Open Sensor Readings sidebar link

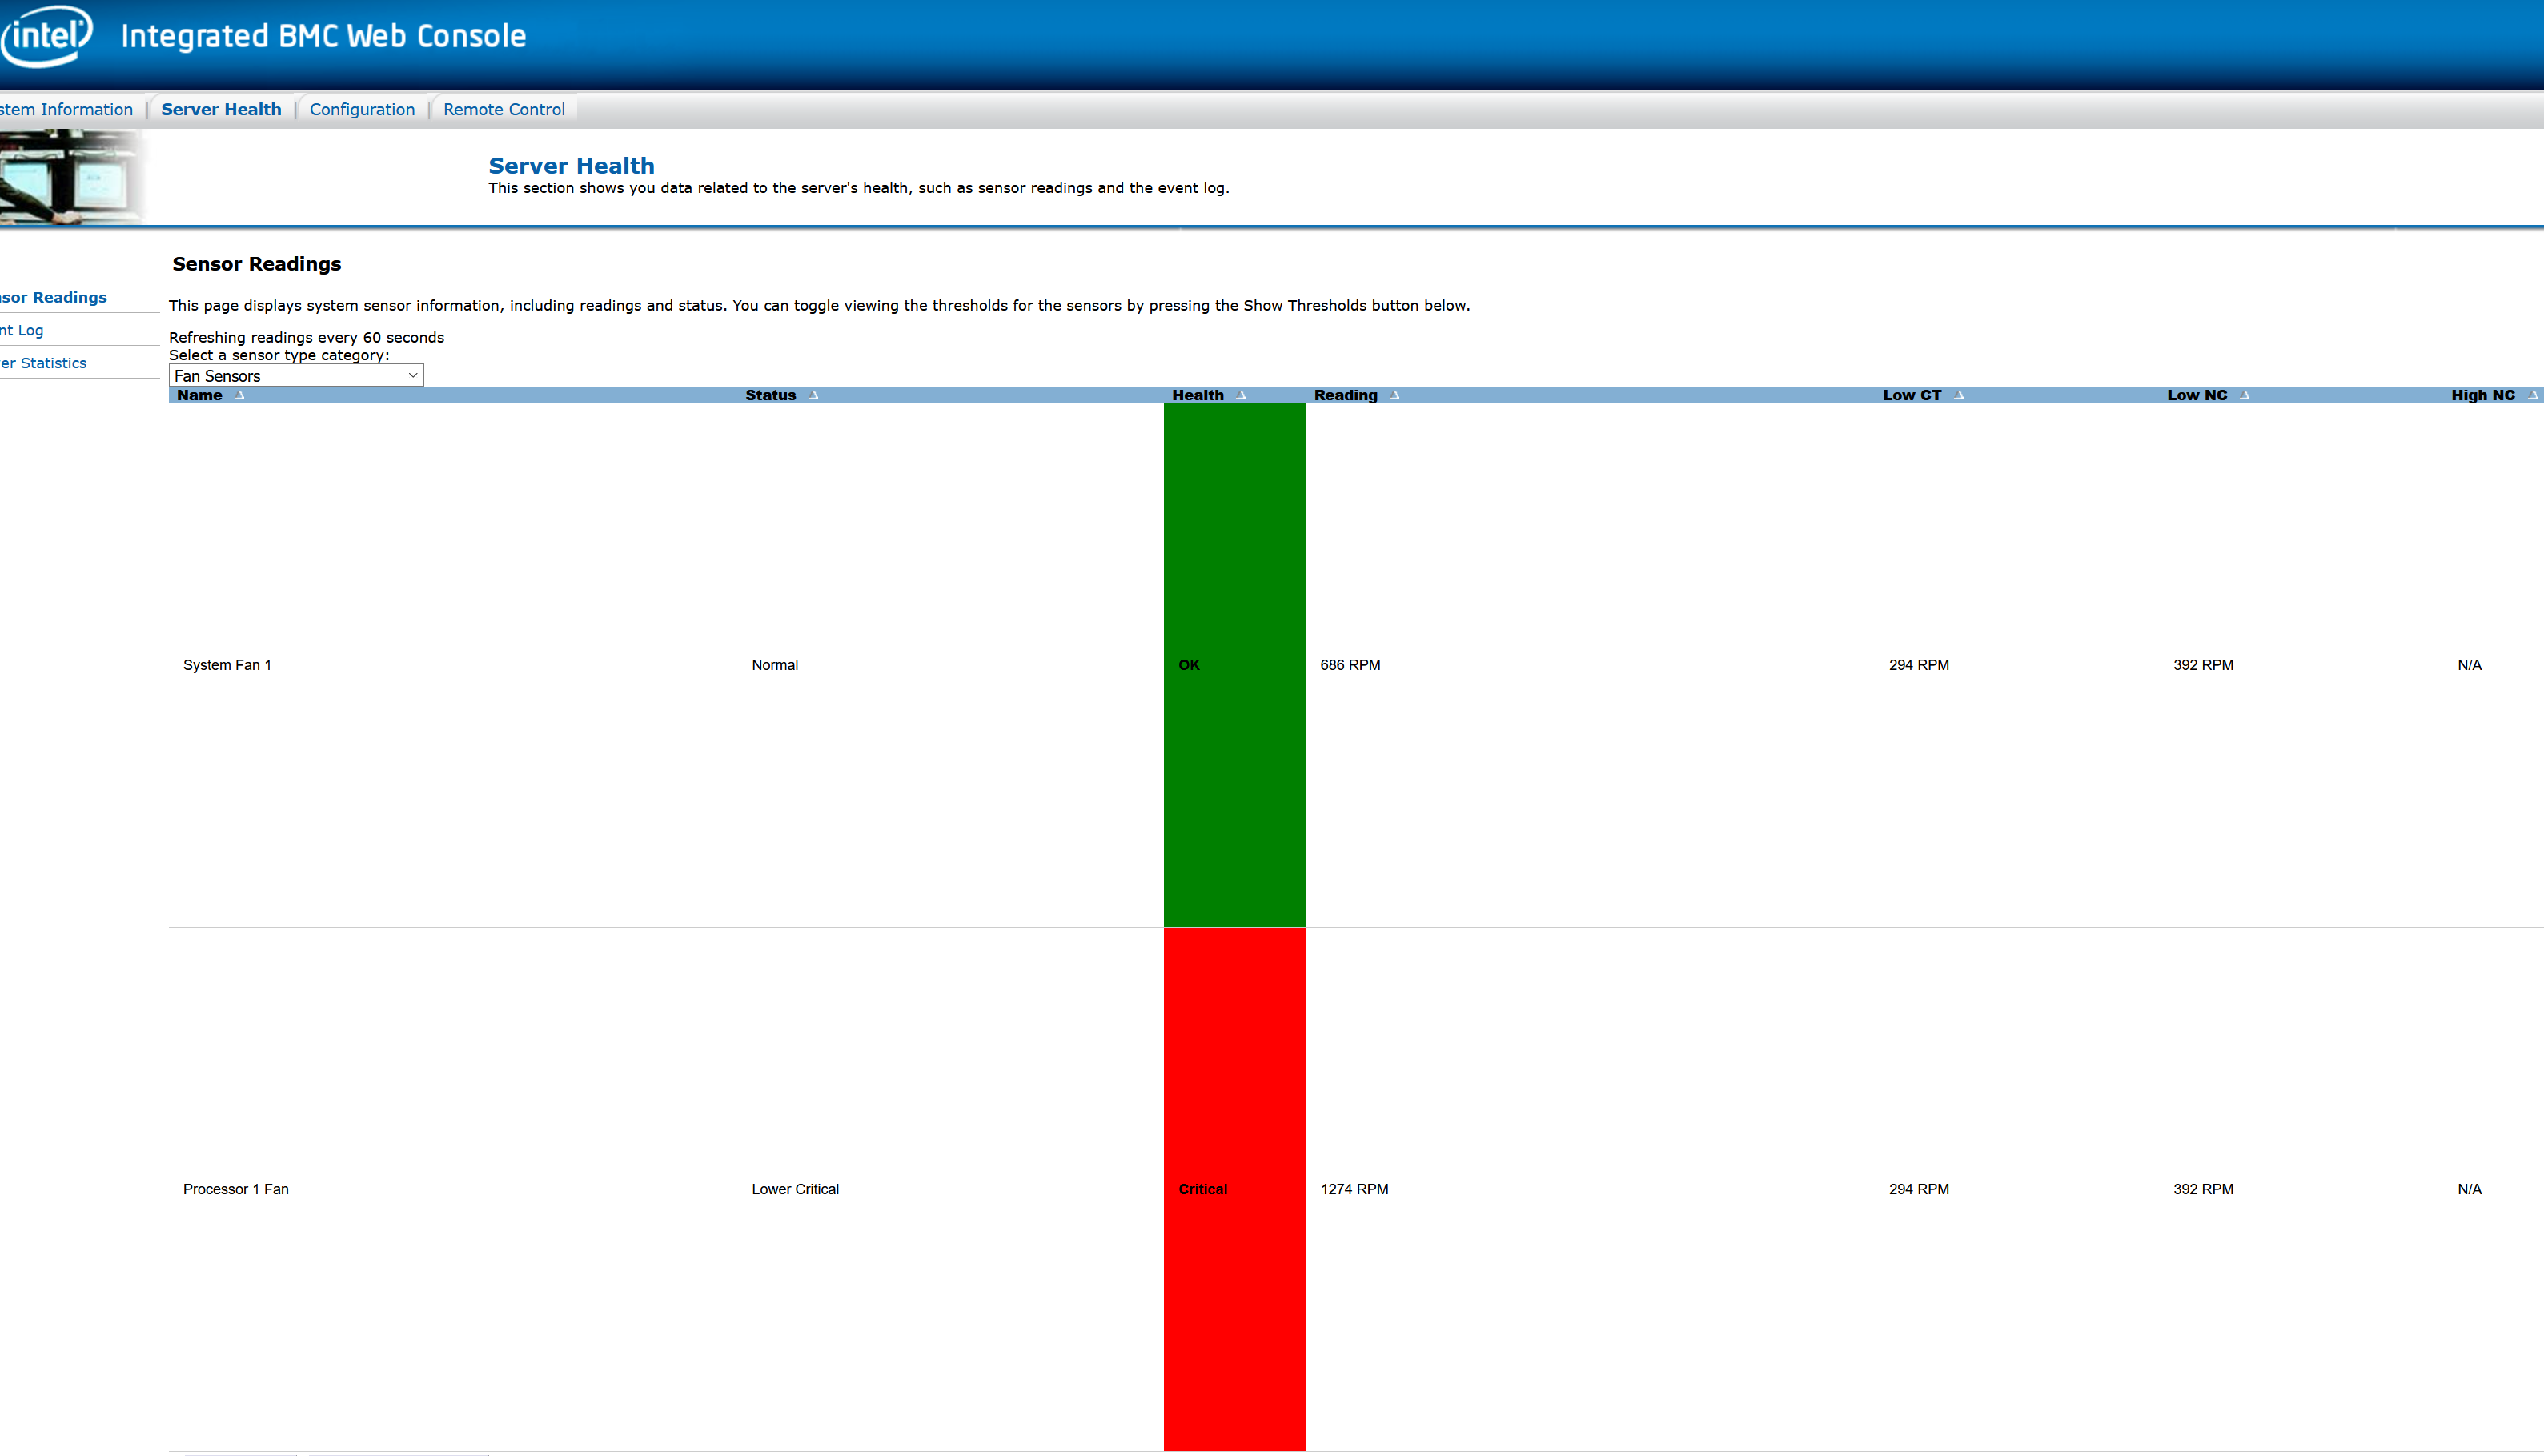(x=54, y=298)
